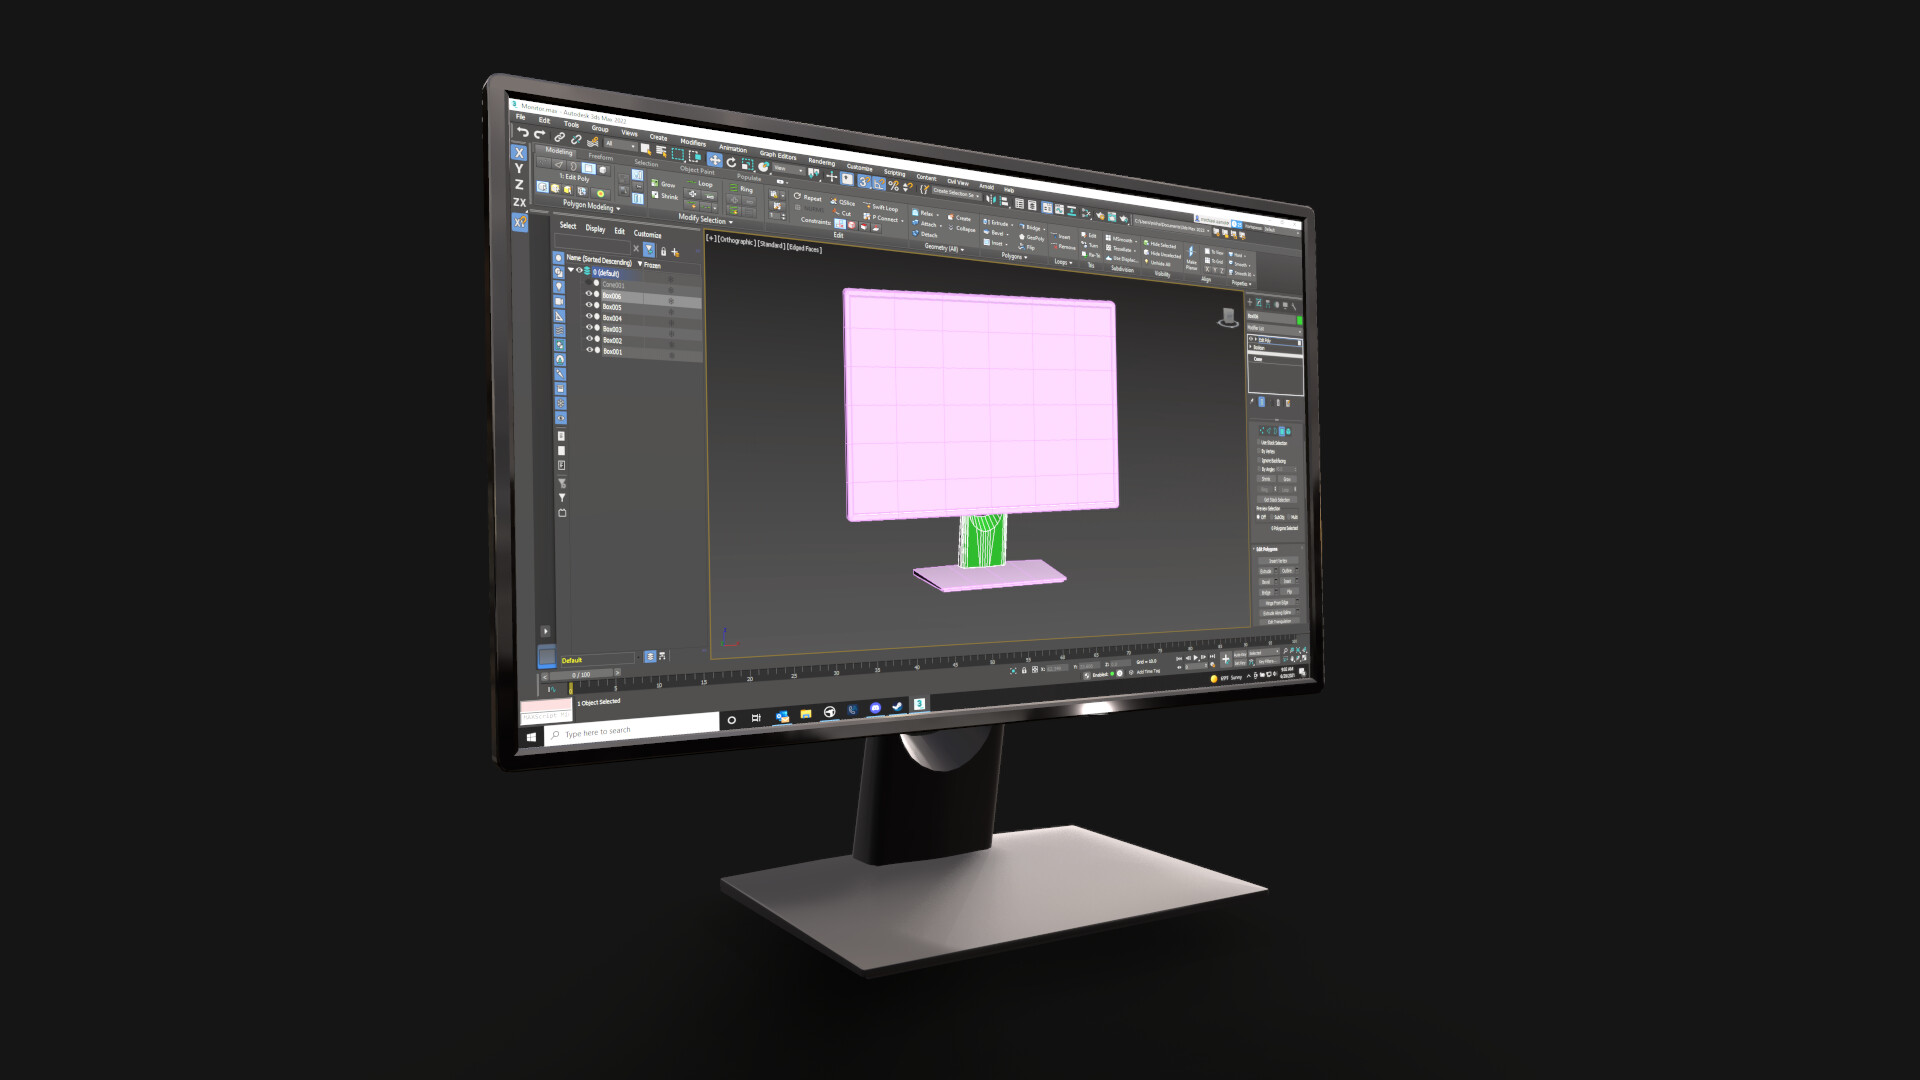Collapse the 0 (default) group in Scene Explorer

570,270
